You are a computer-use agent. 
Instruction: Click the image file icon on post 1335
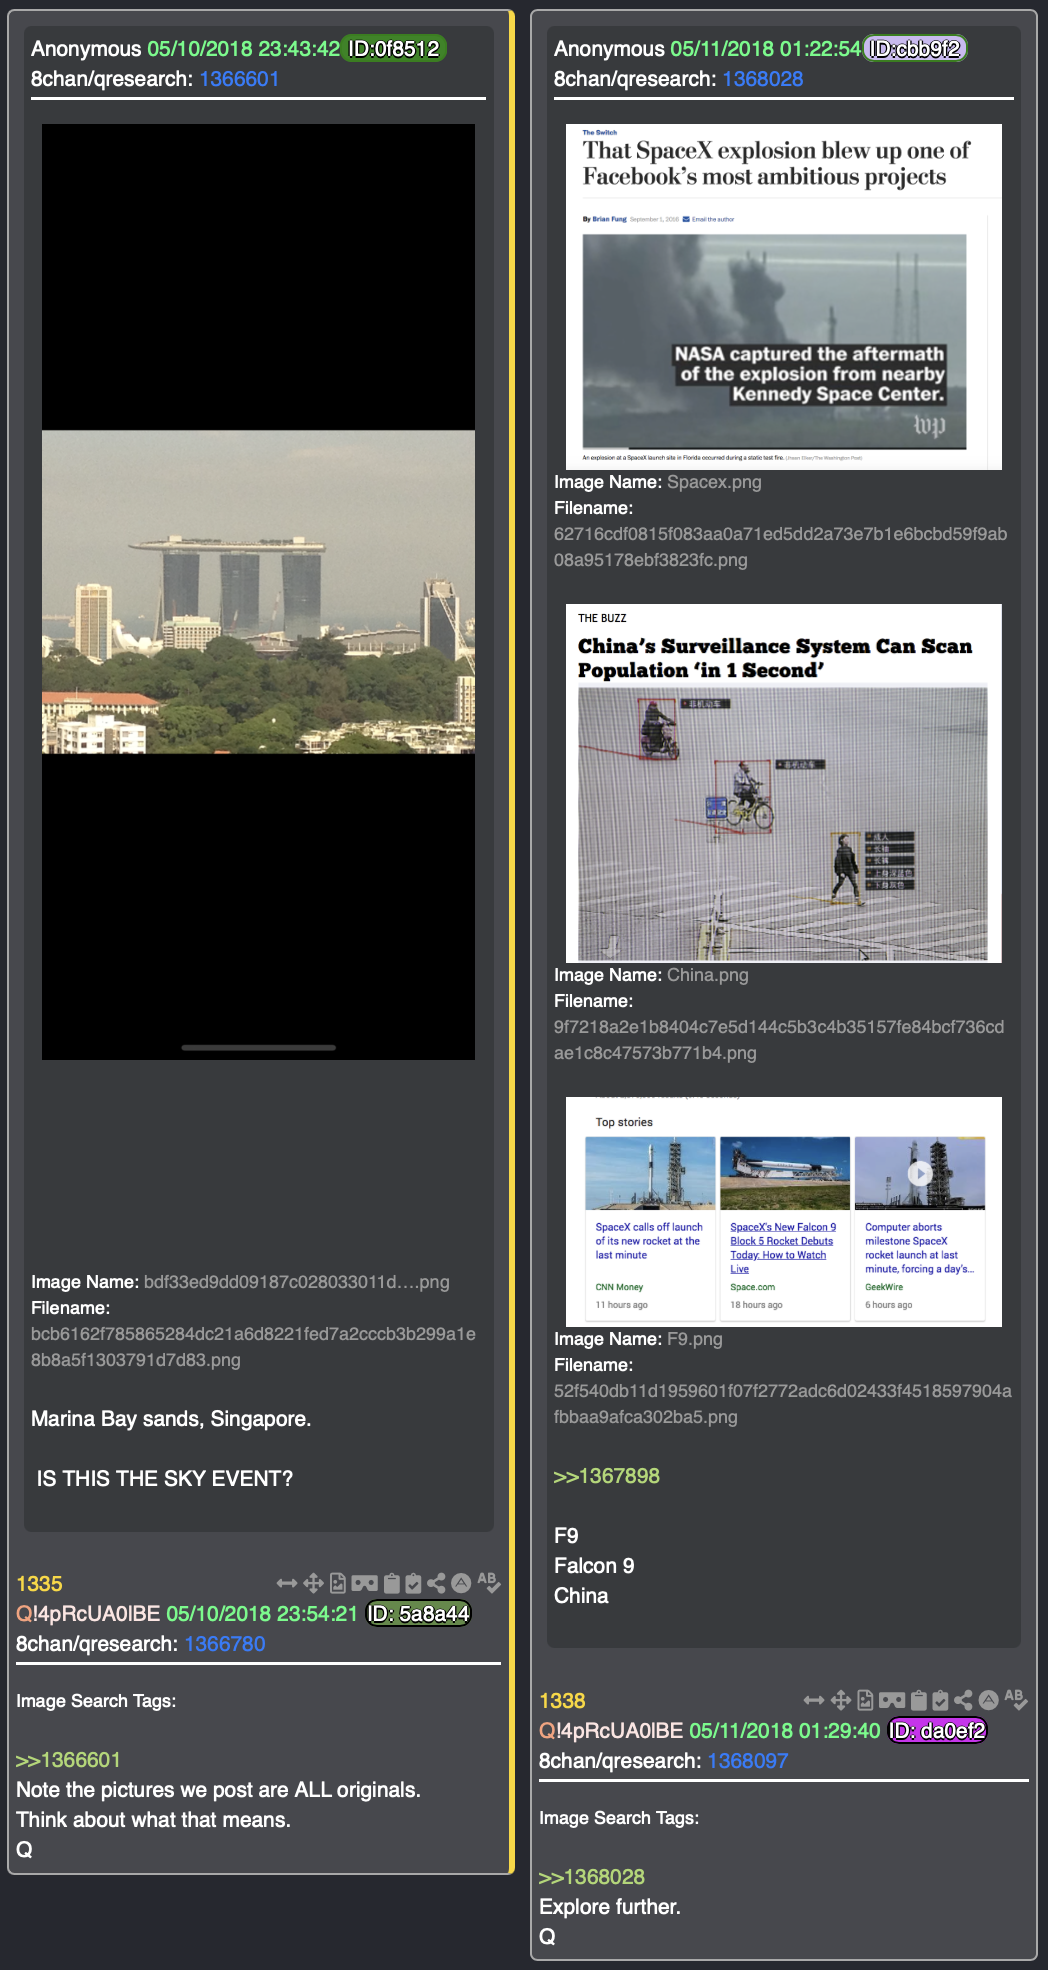pyautogui.click(x=338, y=1583)
